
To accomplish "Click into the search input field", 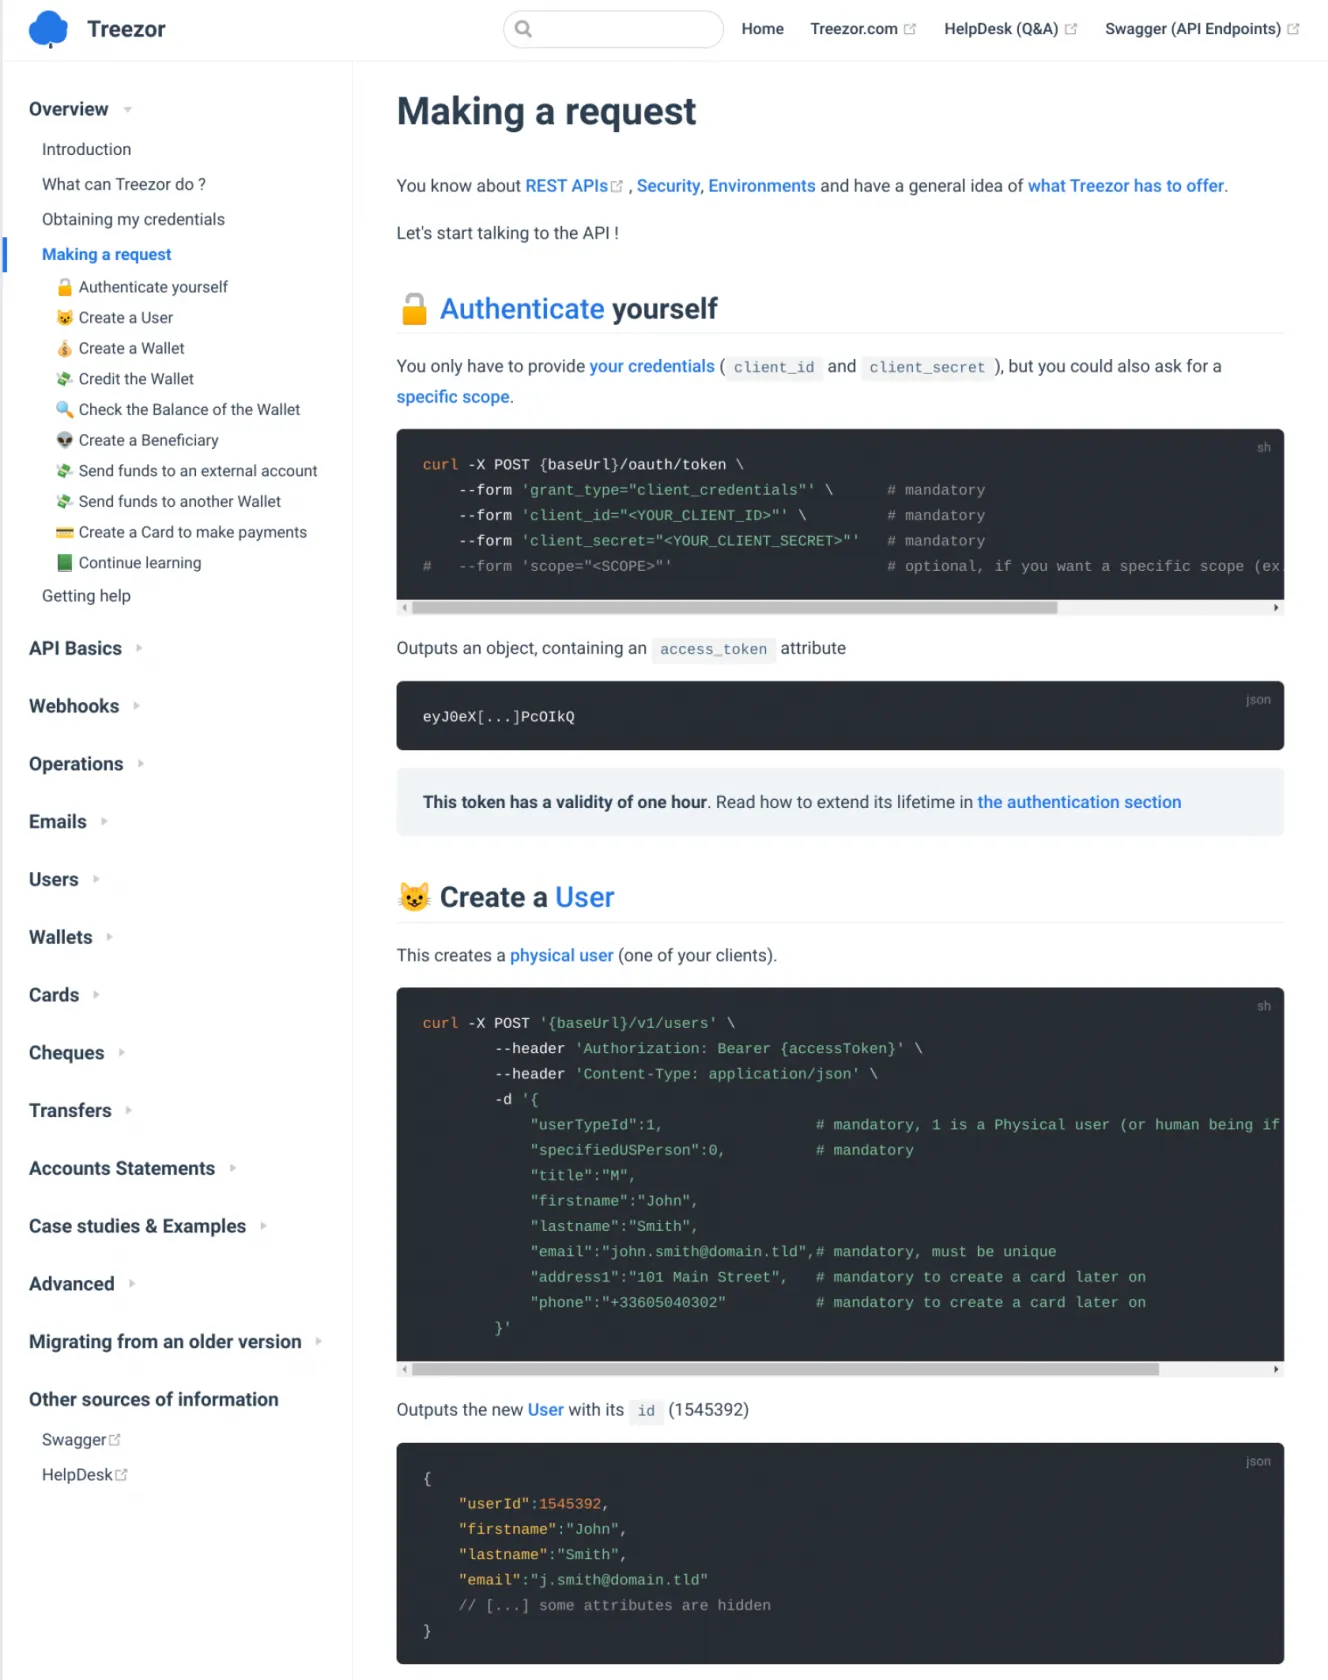I will tap(625, 29).
